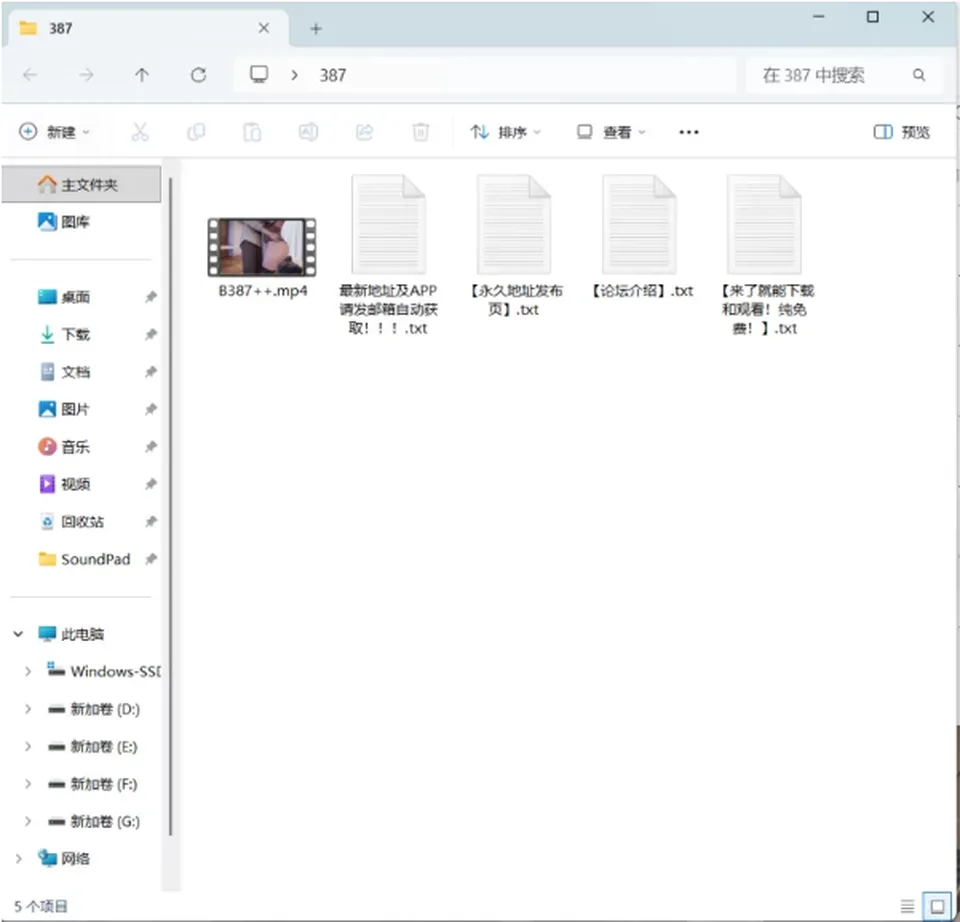This screenshot has height=922, width=960.
Task: Select the 387 window tab
Action: click(x=145, y=28)
